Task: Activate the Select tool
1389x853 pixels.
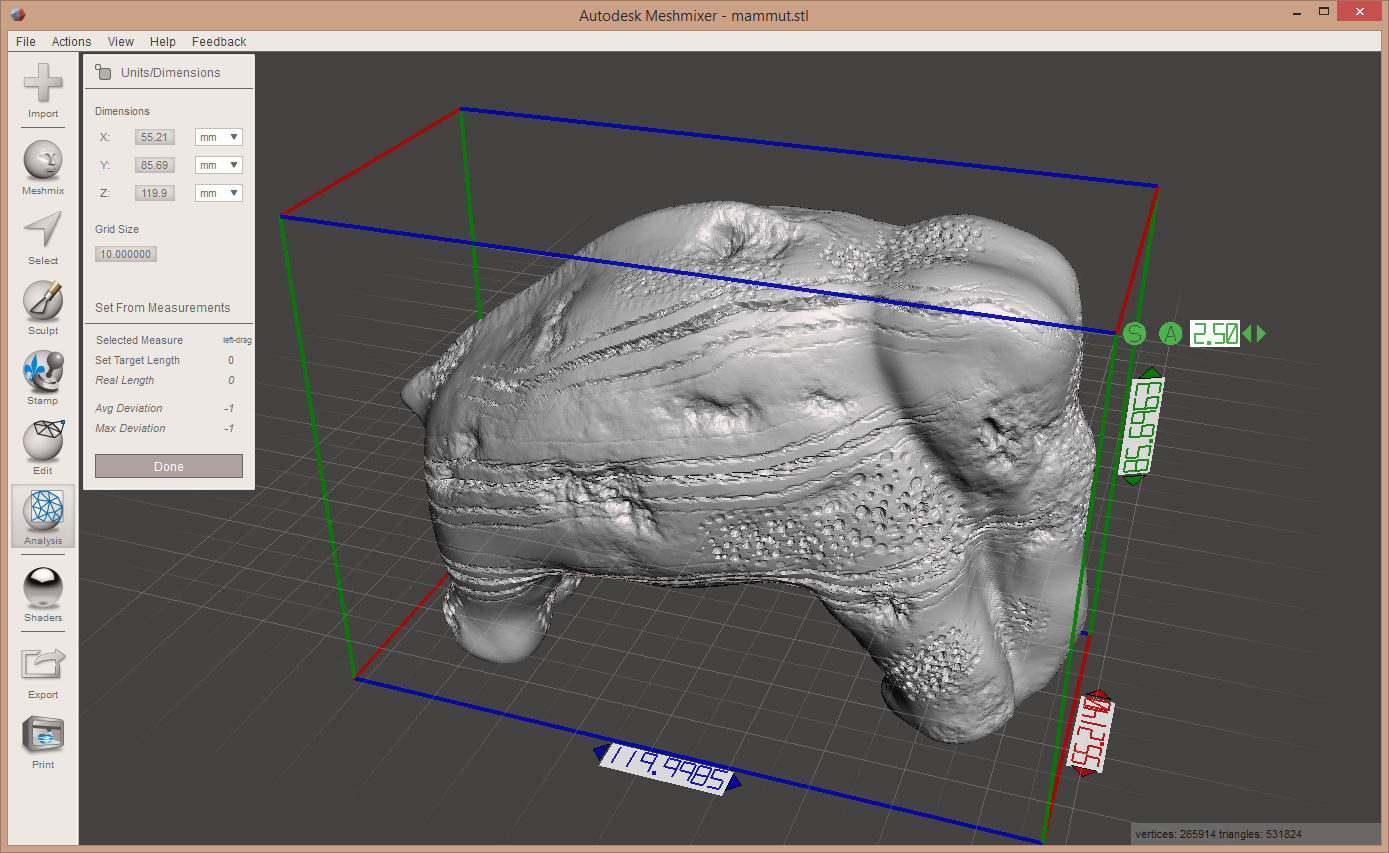Action: pos(43,231)
